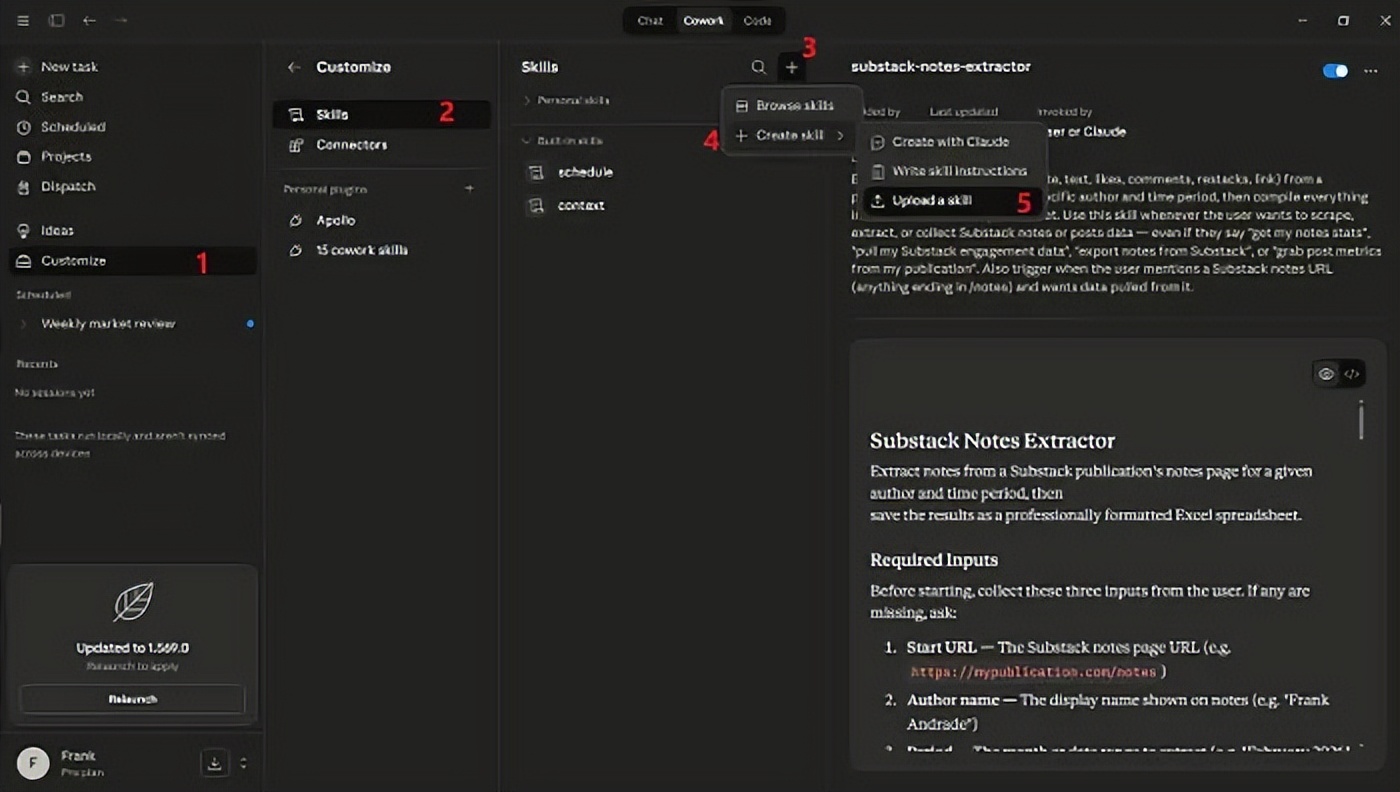
Task: Open the account switcher chevrons by Frank
Action: tap(243, 763)
